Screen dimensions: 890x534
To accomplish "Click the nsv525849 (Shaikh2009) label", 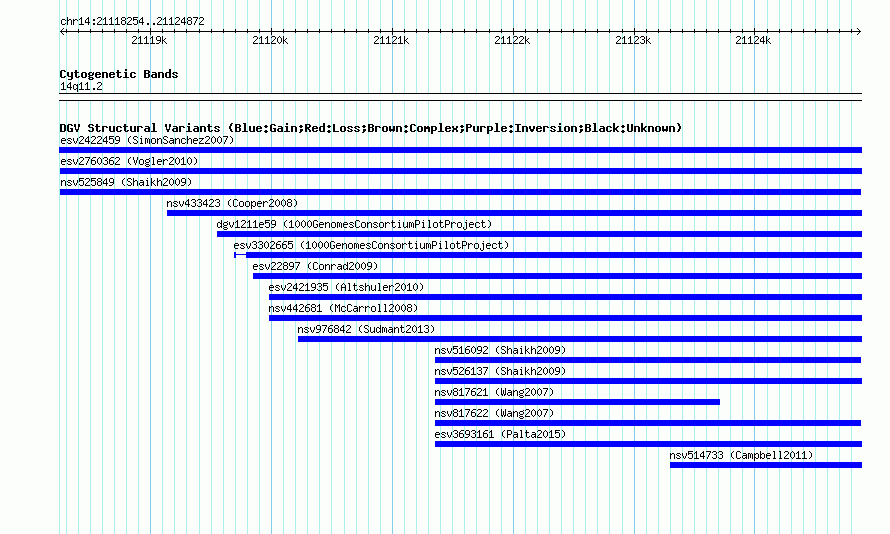I will [x=126, y=182].
